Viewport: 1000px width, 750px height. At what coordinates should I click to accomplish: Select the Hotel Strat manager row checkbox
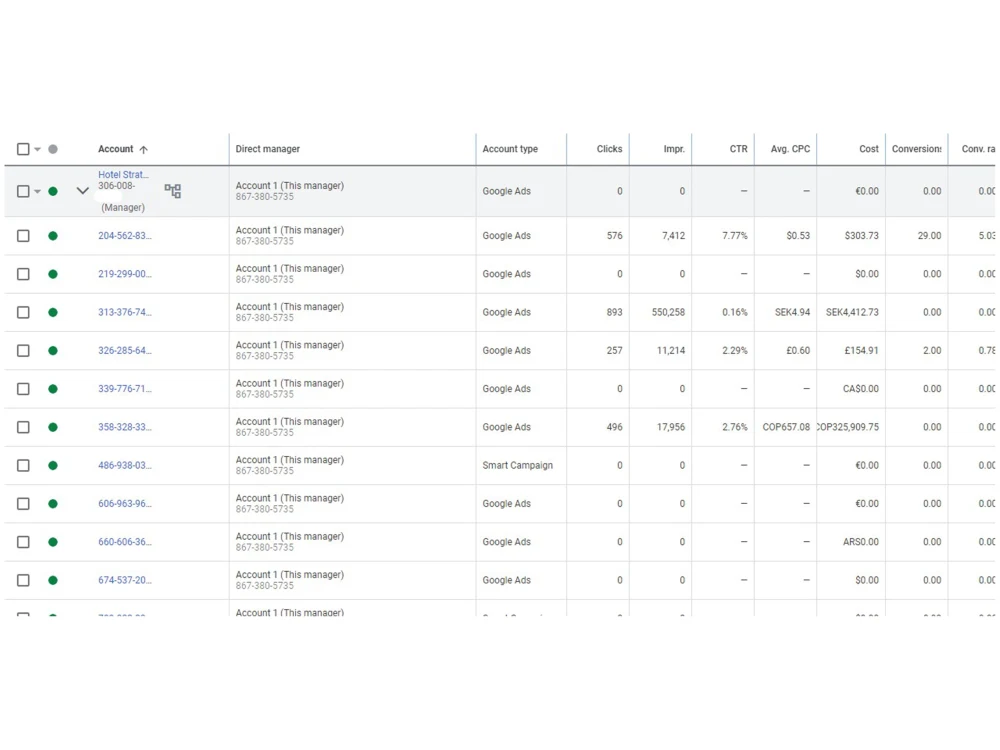[23, 191]
